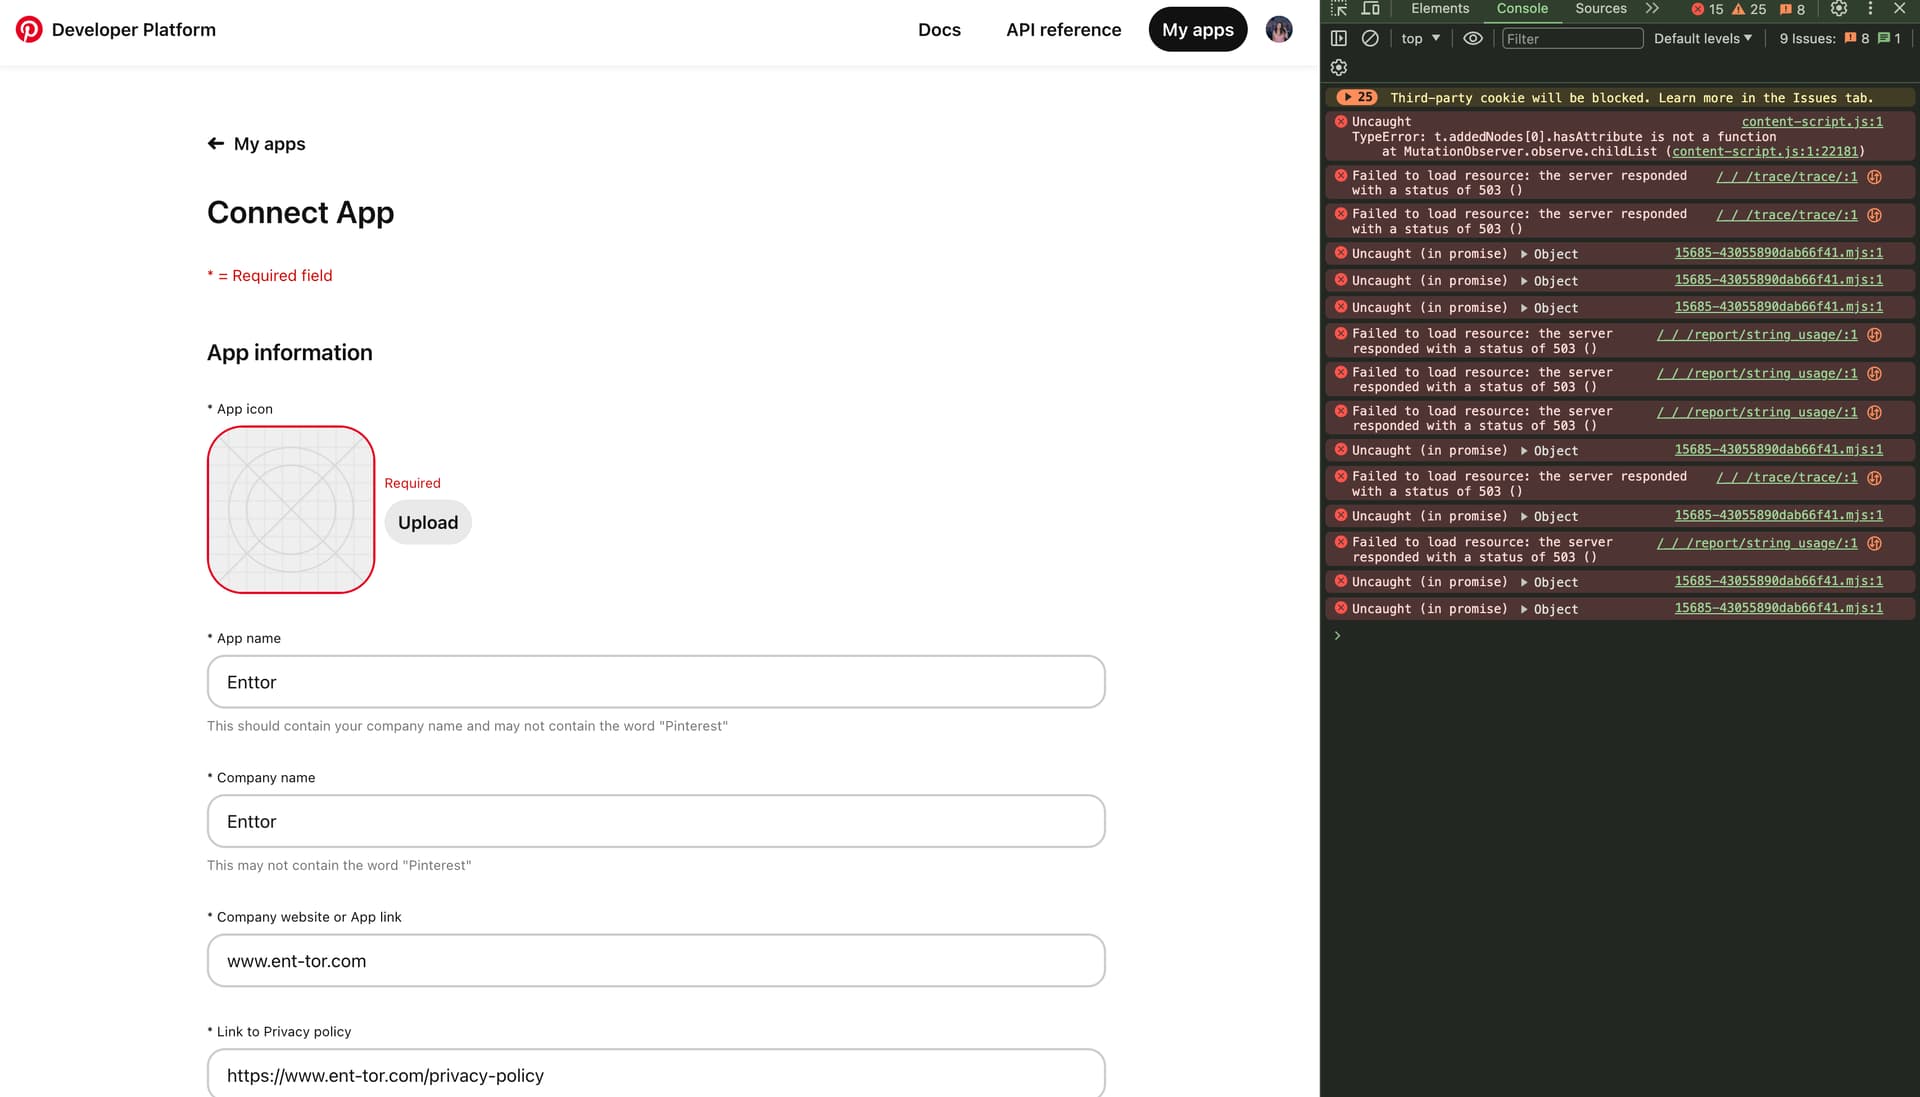Show the console sidebar panel icon
The image size is (1920, 1097).
tap(1339, 38)
